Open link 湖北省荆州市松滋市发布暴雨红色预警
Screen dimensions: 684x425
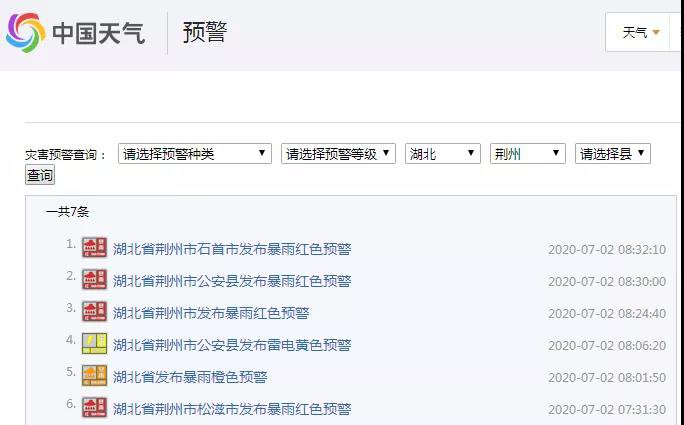[232, 409]
